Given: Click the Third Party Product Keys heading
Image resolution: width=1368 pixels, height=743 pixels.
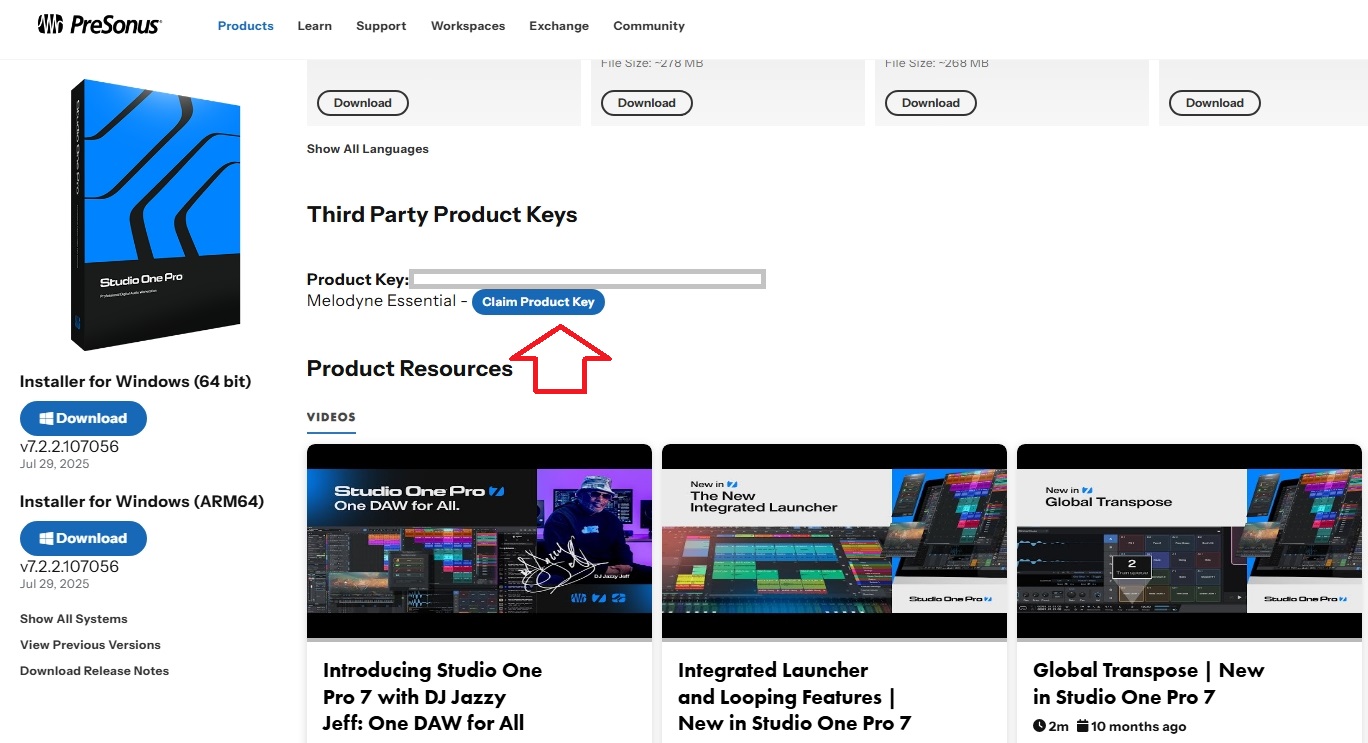Looking at the screenshot, I should [x=442, y=215].
